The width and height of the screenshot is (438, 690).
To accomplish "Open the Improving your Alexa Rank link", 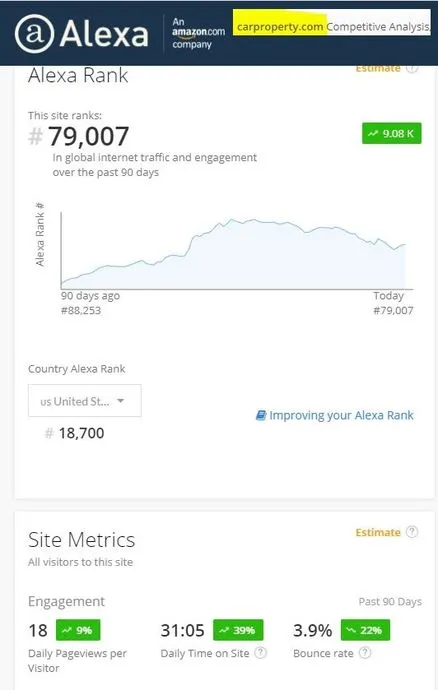I will click(341, 415).
